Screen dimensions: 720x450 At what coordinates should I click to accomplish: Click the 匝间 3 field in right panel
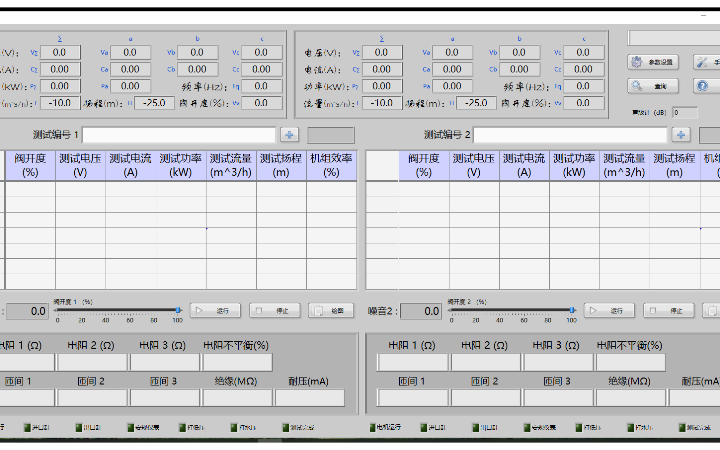[558, 398]
